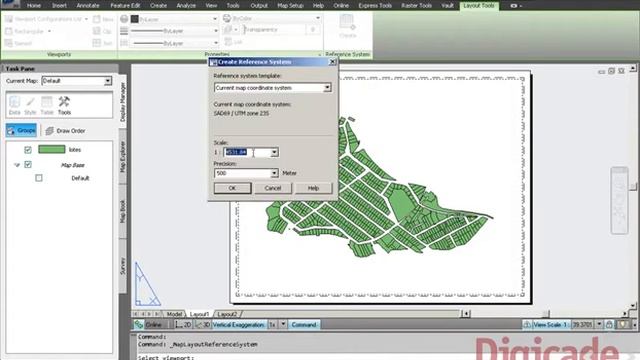Switch to 3D view mode

[202, 324]
